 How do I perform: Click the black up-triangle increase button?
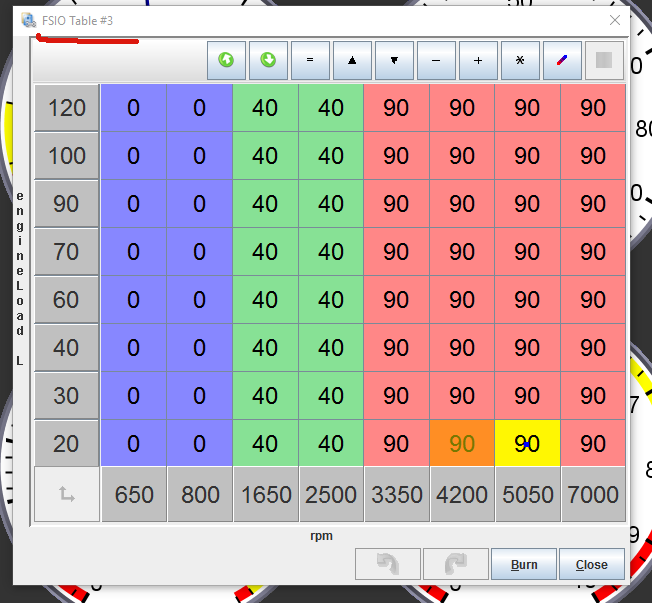(352, 60)
